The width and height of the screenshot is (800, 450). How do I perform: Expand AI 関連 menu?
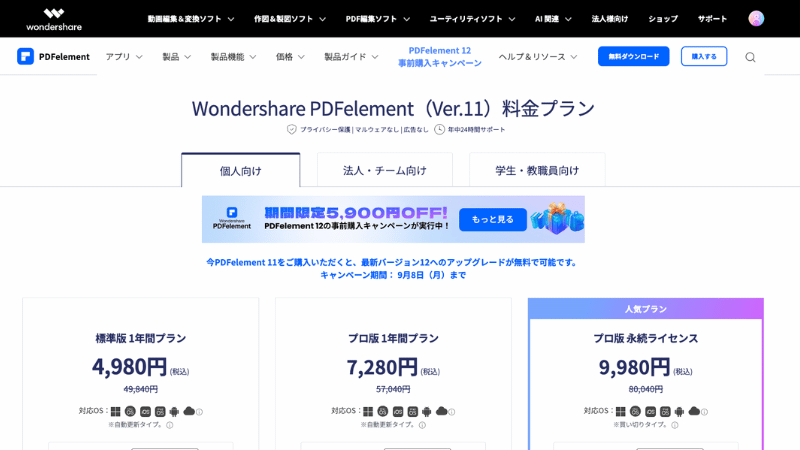tap(553, 19)
